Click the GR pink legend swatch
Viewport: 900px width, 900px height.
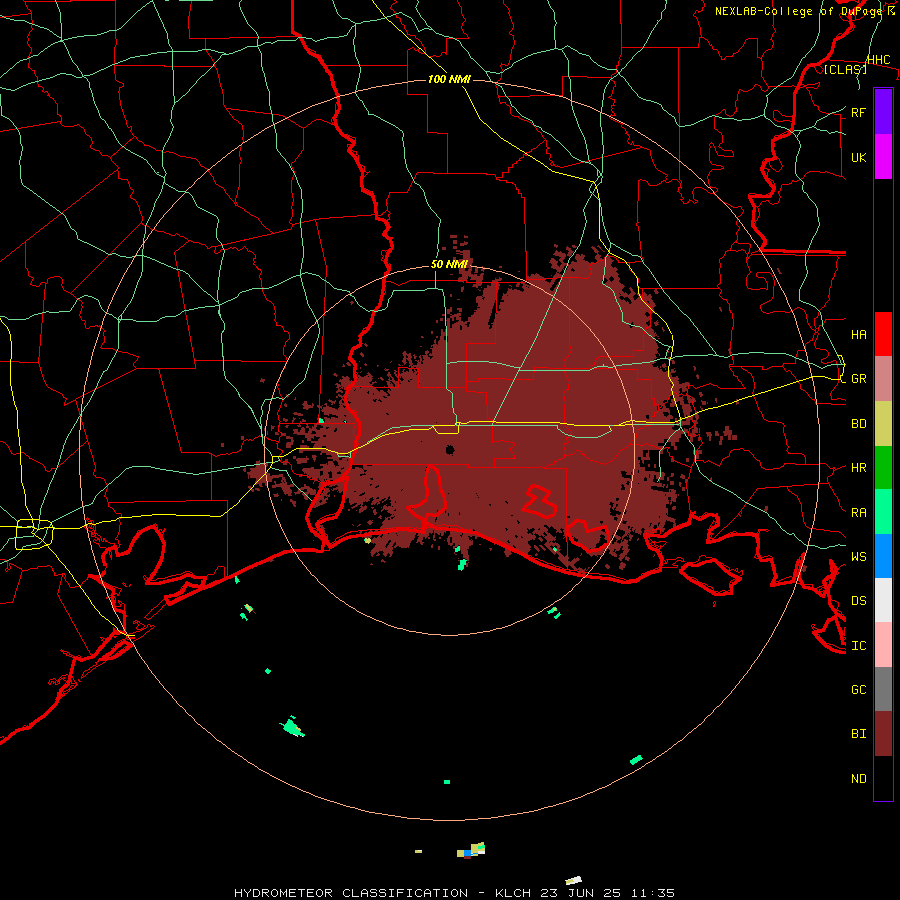(883, 379)
